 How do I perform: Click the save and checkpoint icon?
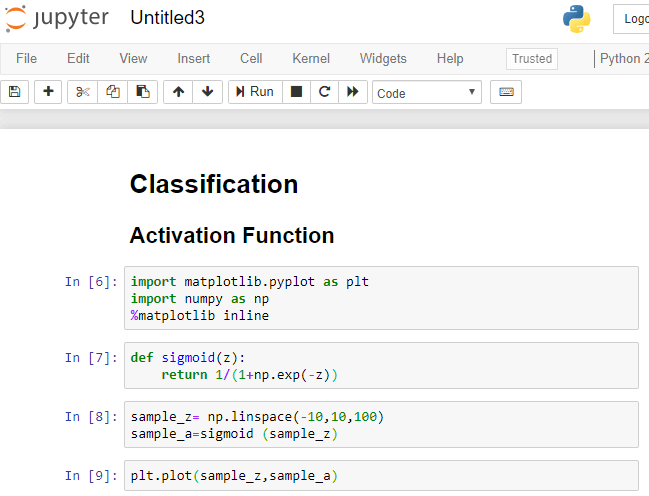coord(14,92)
